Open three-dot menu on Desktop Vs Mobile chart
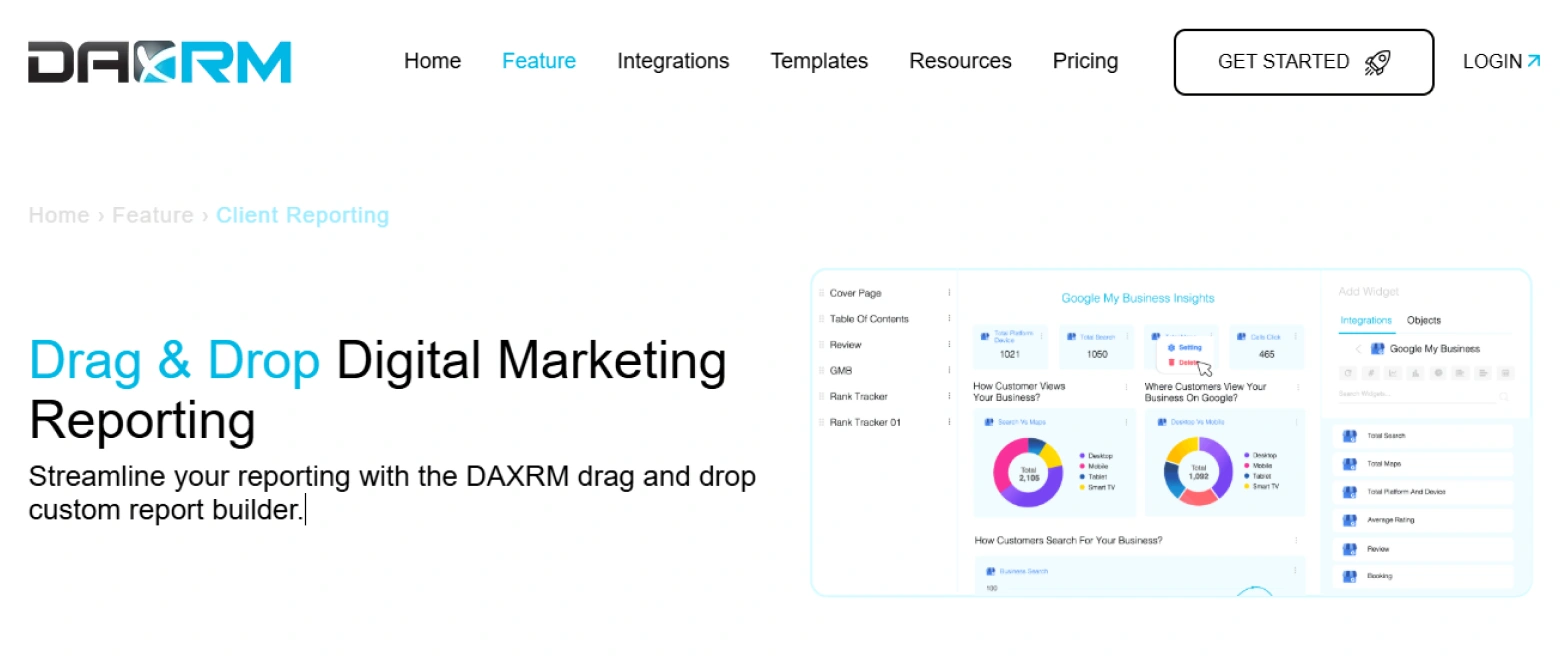Screen dimensions: 1562x663 click(x=1297, y=422)
